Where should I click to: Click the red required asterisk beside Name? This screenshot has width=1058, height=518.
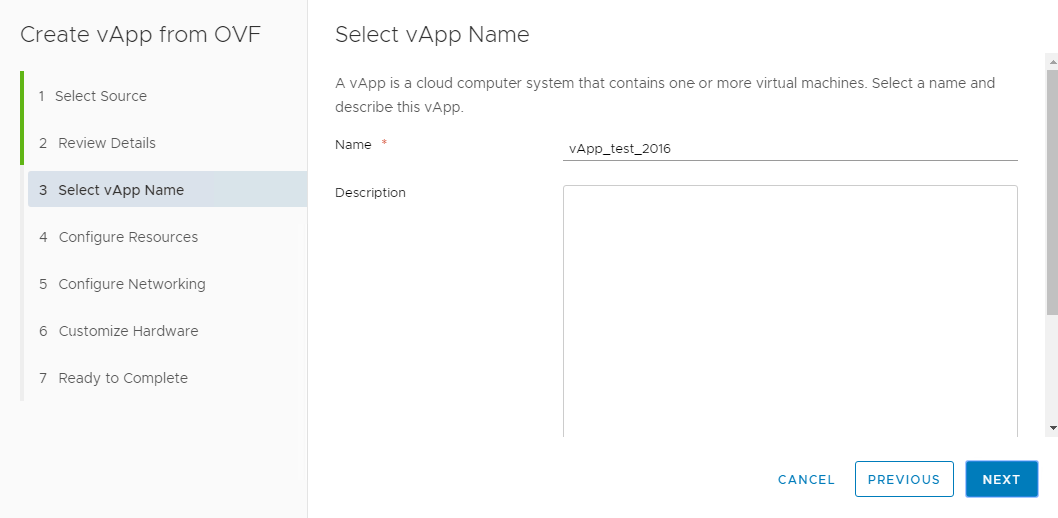pyautogui.click(x=385, y=144)
